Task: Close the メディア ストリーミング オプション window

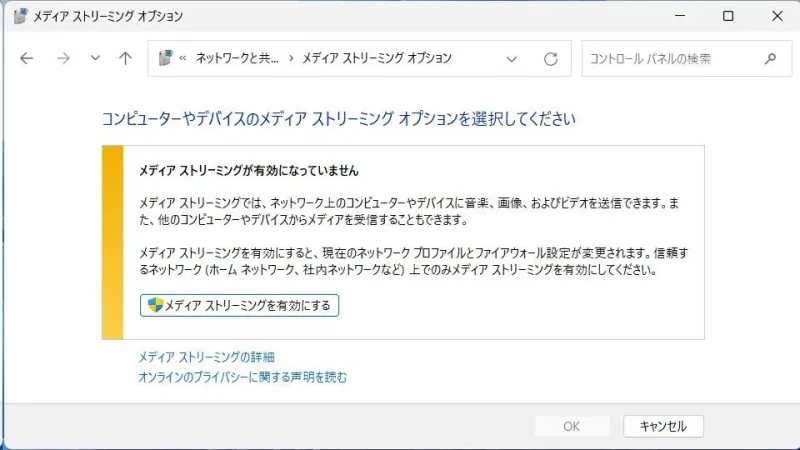Action: (777, 16)
